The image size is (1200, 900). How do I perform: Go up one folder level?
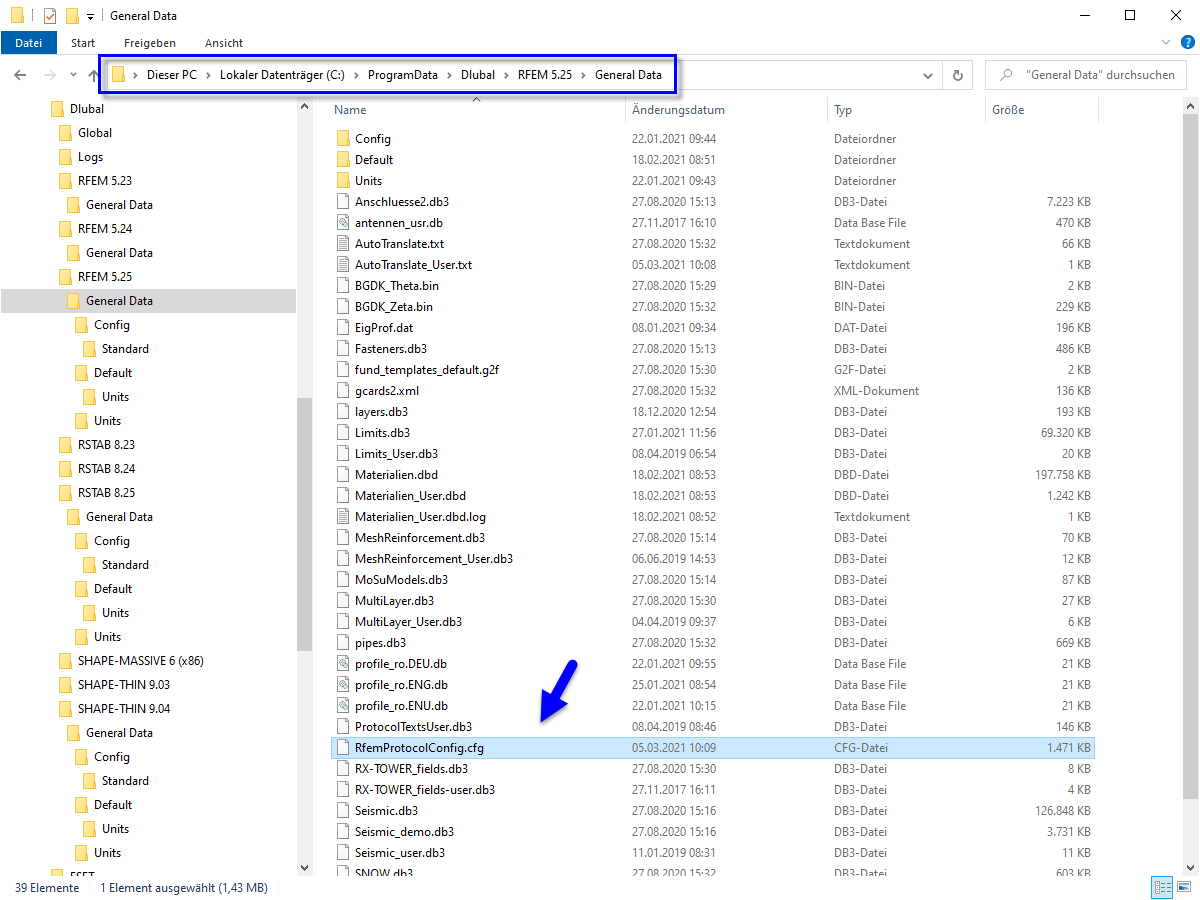coord(93,74)
